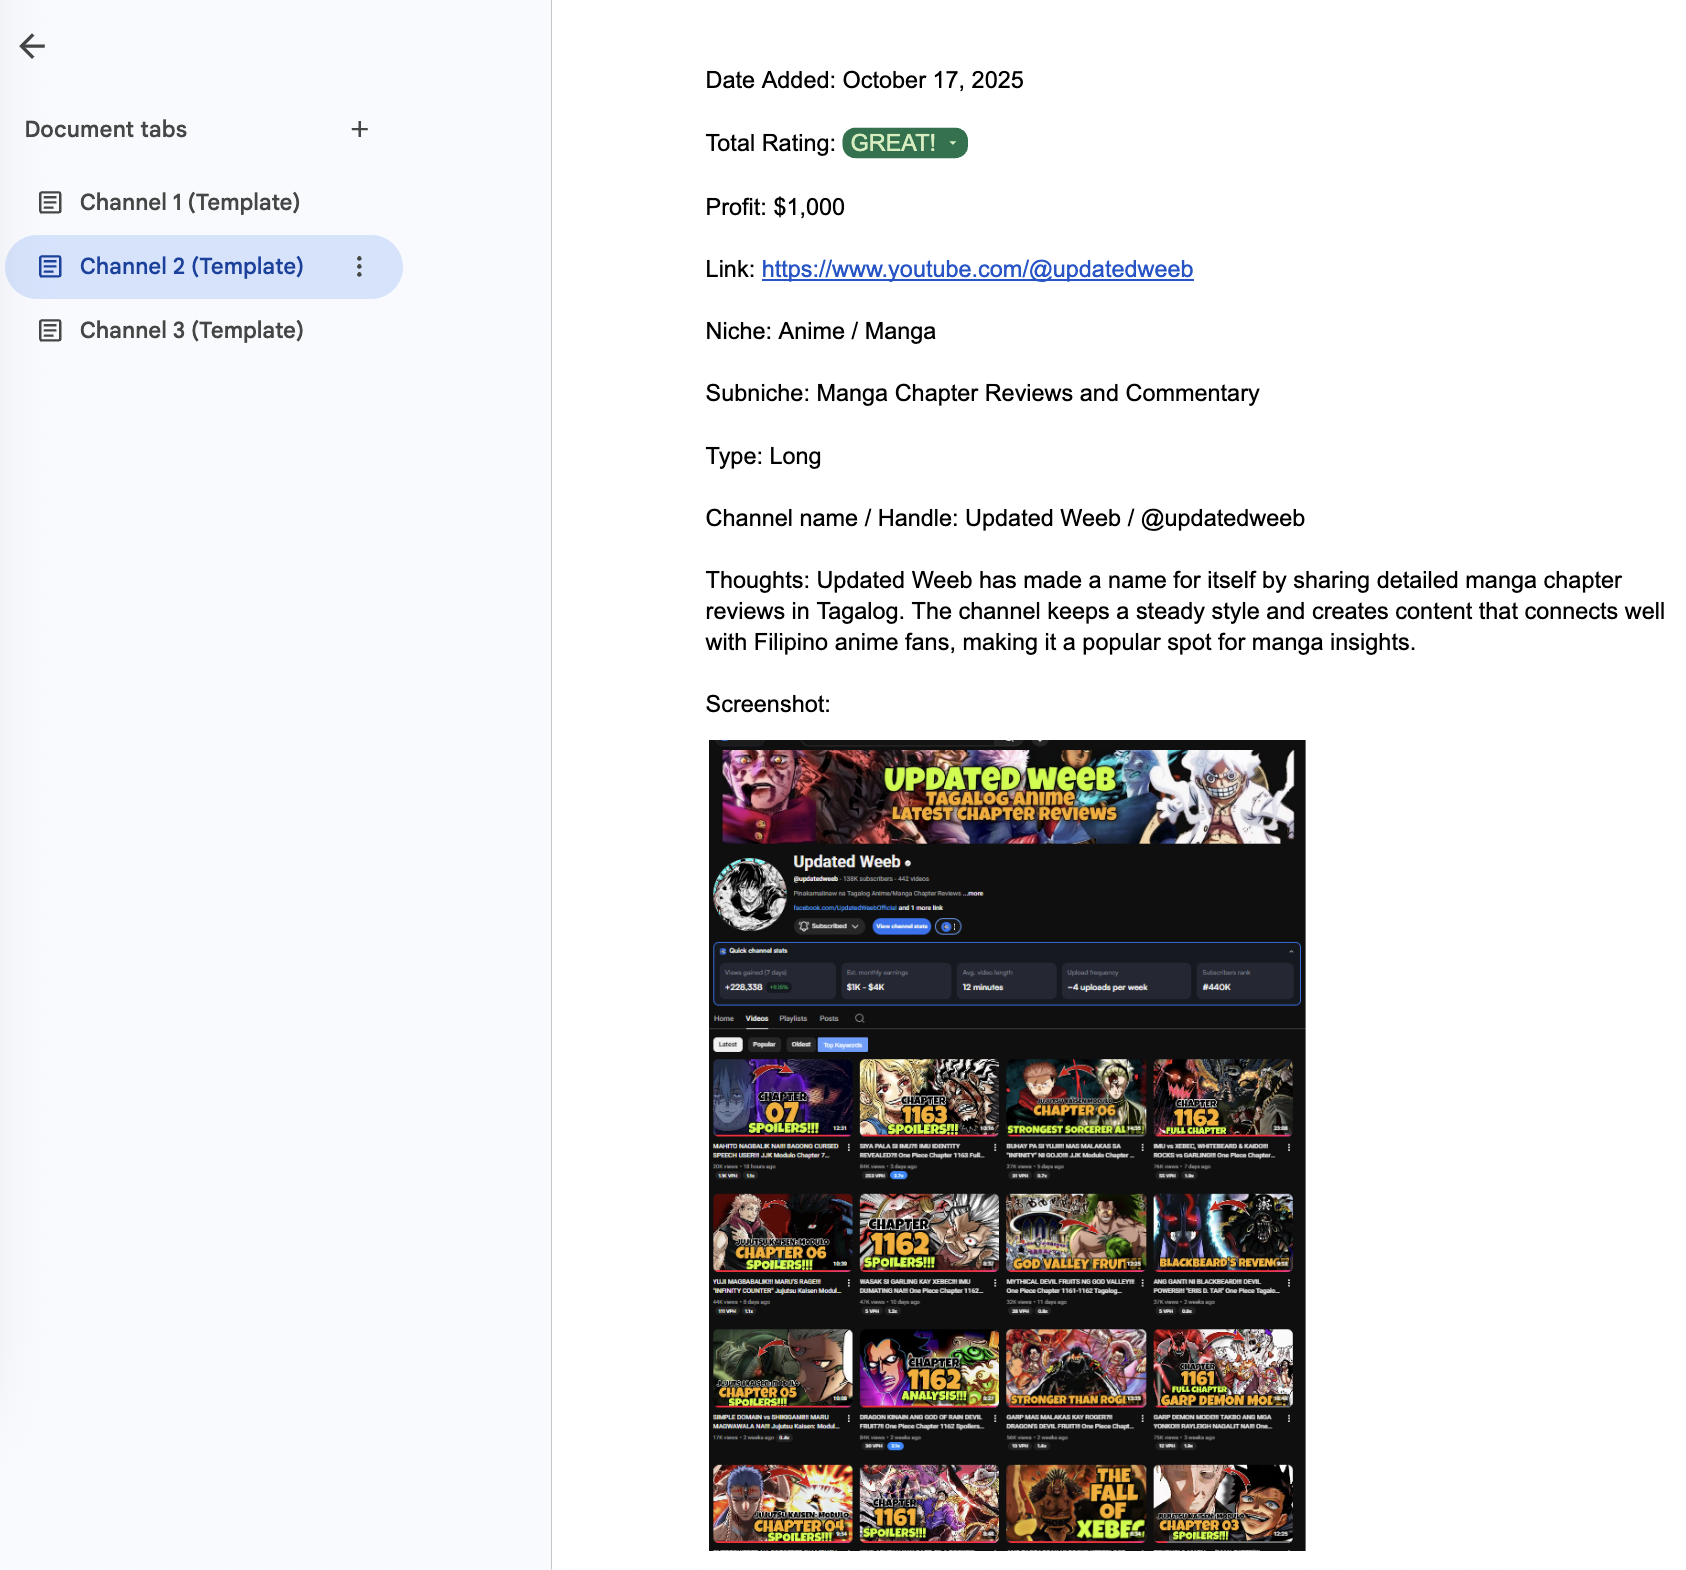
Task: Click the Document tabs heading
Action: point(106,129)
